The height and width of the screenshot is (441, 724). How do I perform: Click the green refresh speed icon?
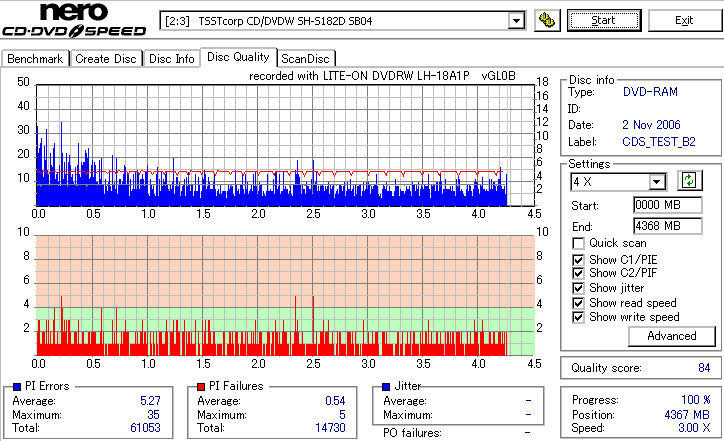(x=689, y=180)
